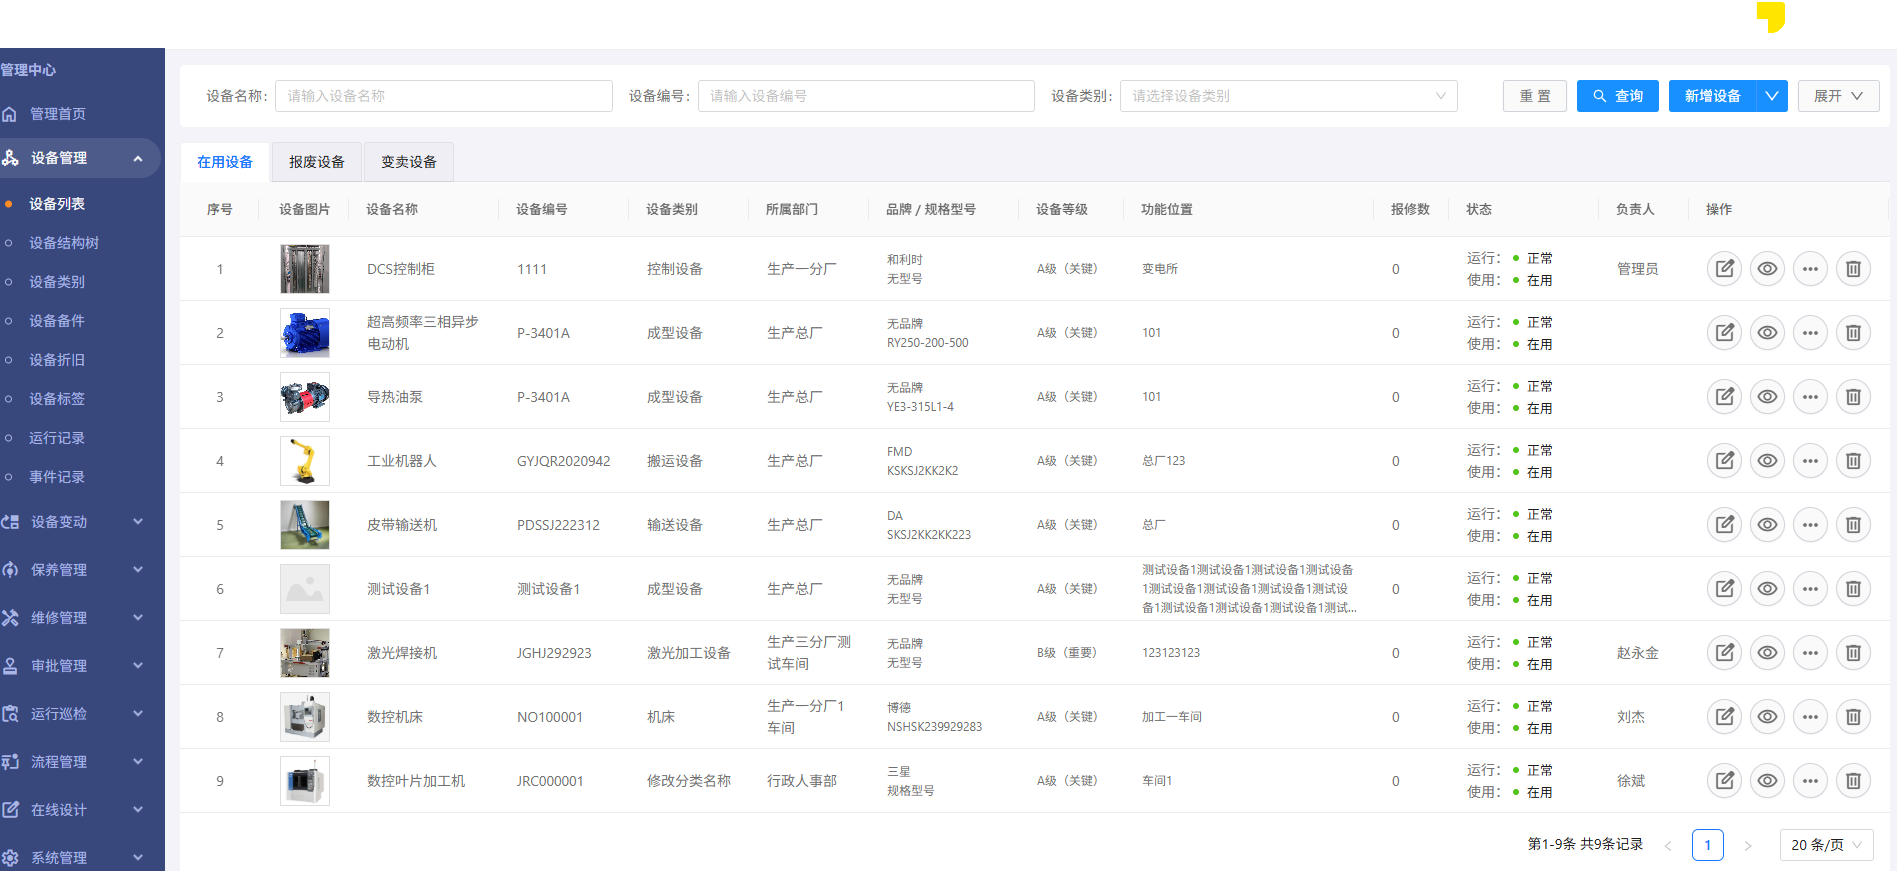Delete the DCS控制柜 device
Viewport: 1897px width, 871px height.
pos(1853,269)
